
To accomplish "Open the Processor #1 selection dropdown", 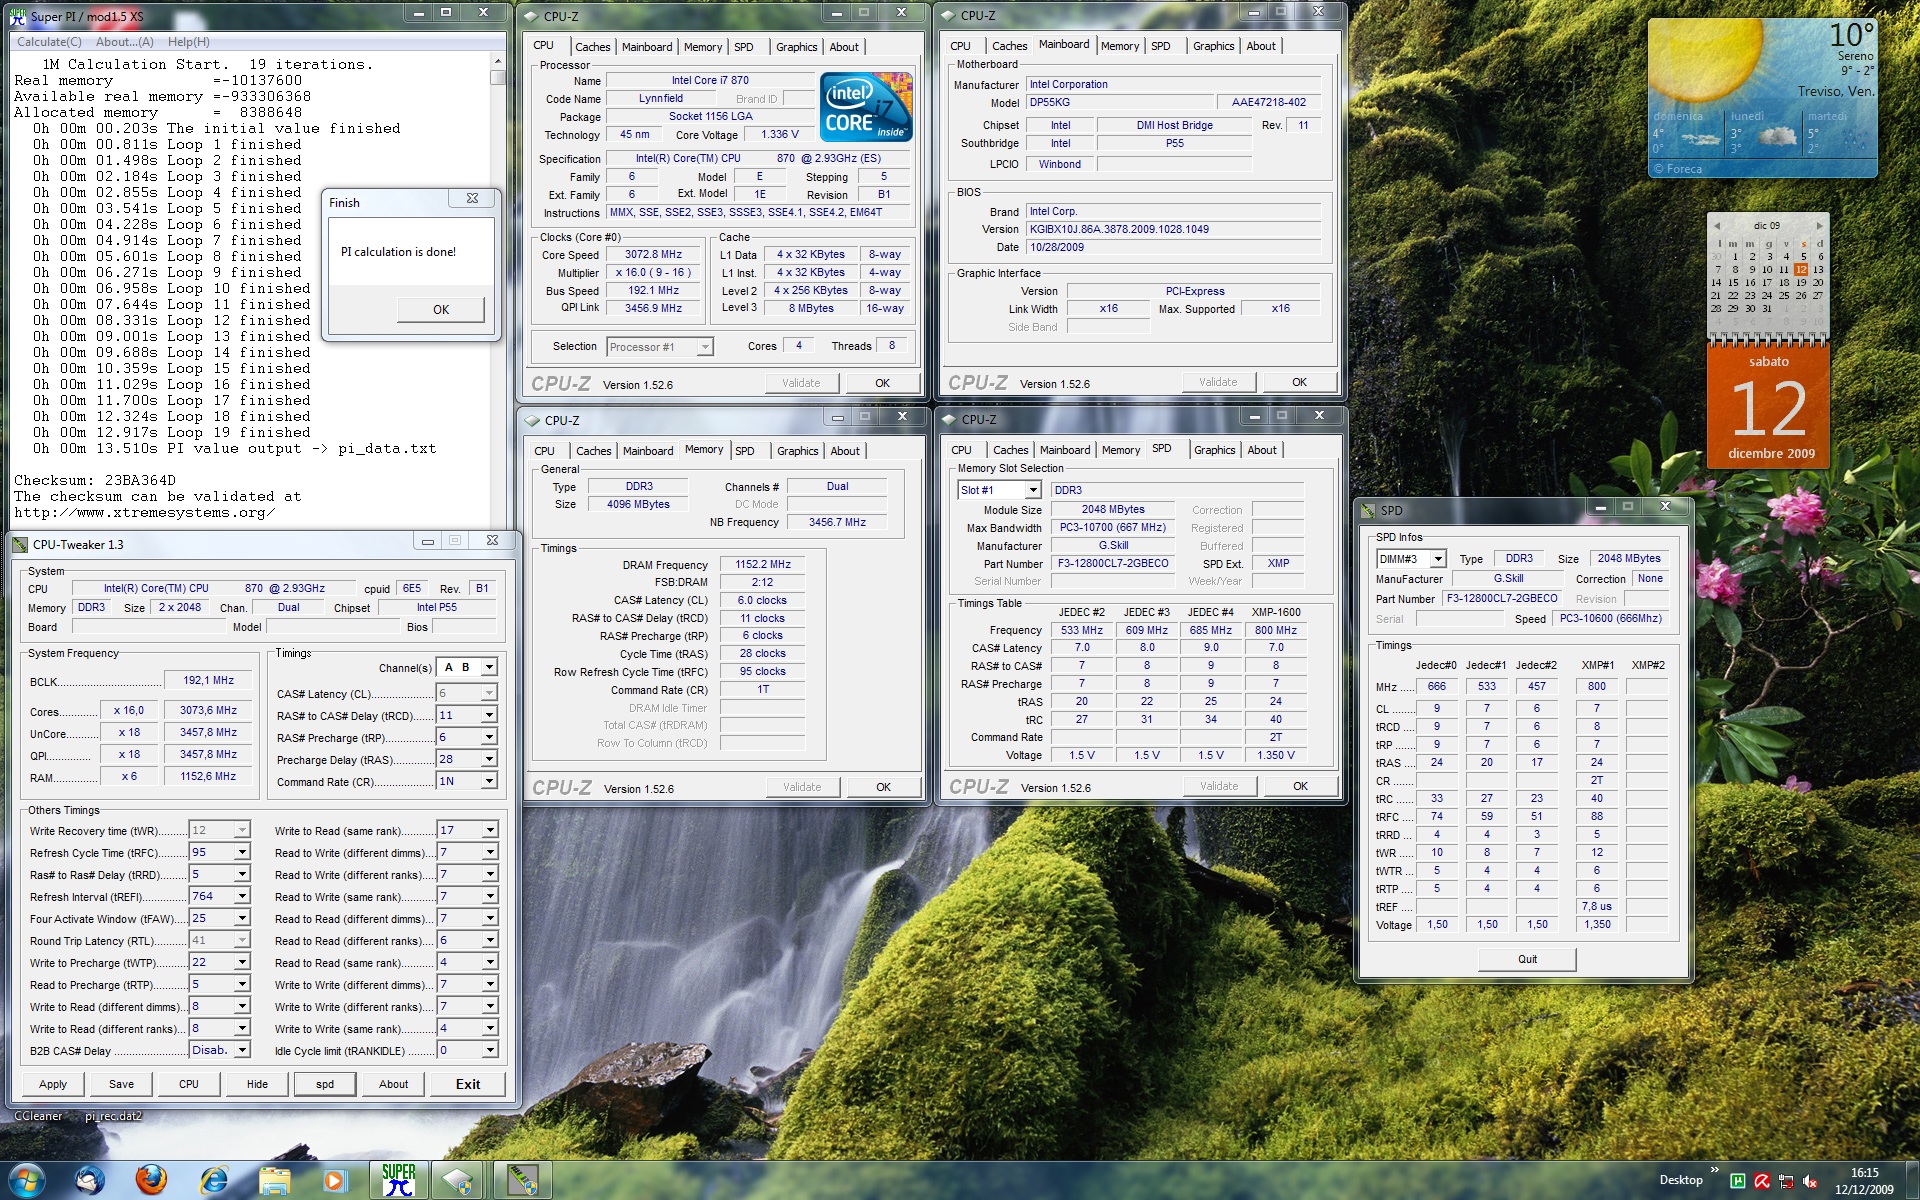I will [x=705, y=347].
